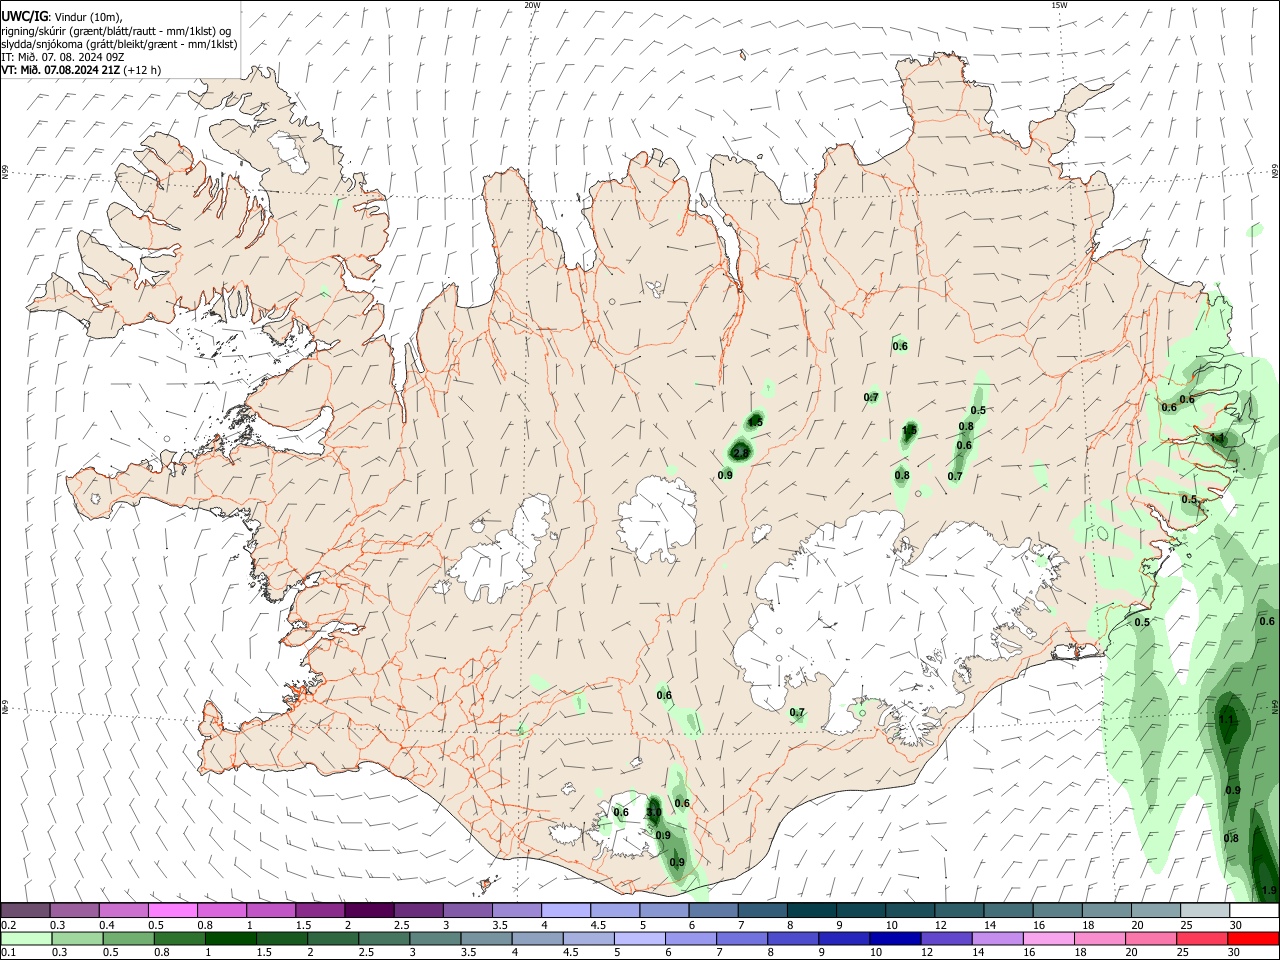Select the crimson 25 swatch in rain legend
The image size is (1280, 960).
tap(1203, 938)
